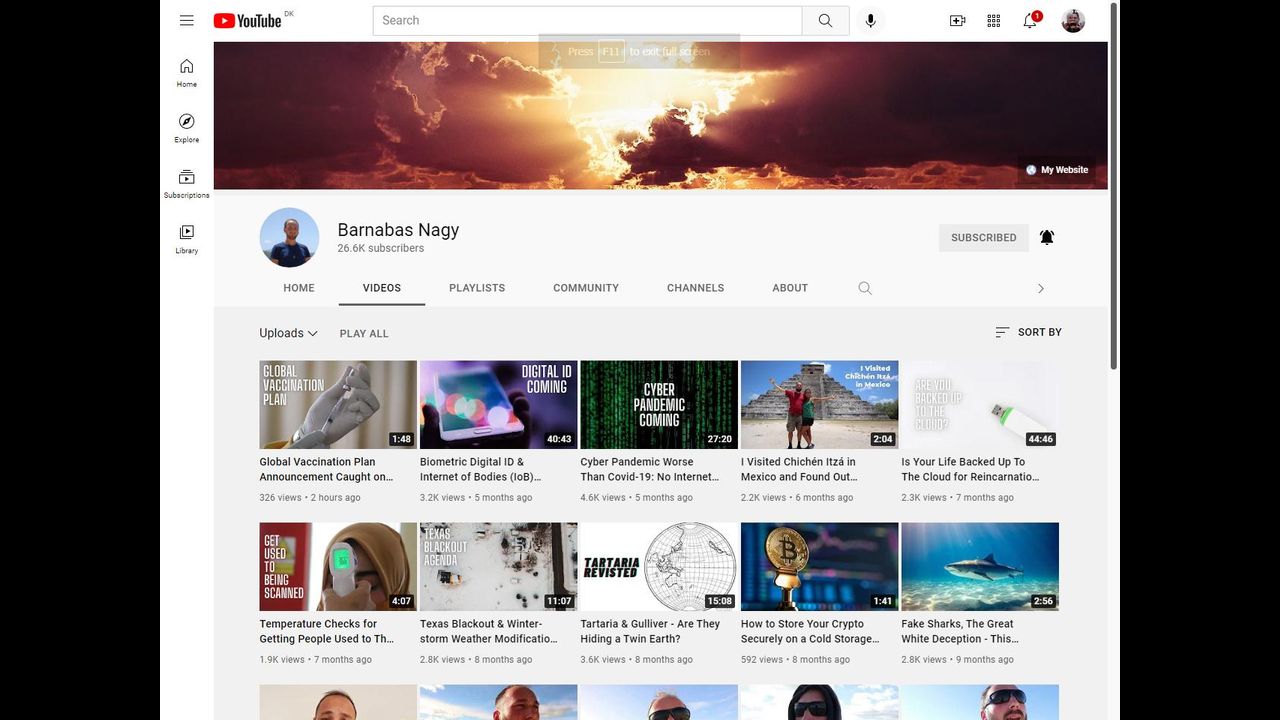The height and width of the screenshot is (720, 1280).
Task: Click the Play All link
Action: coord(364,334)
